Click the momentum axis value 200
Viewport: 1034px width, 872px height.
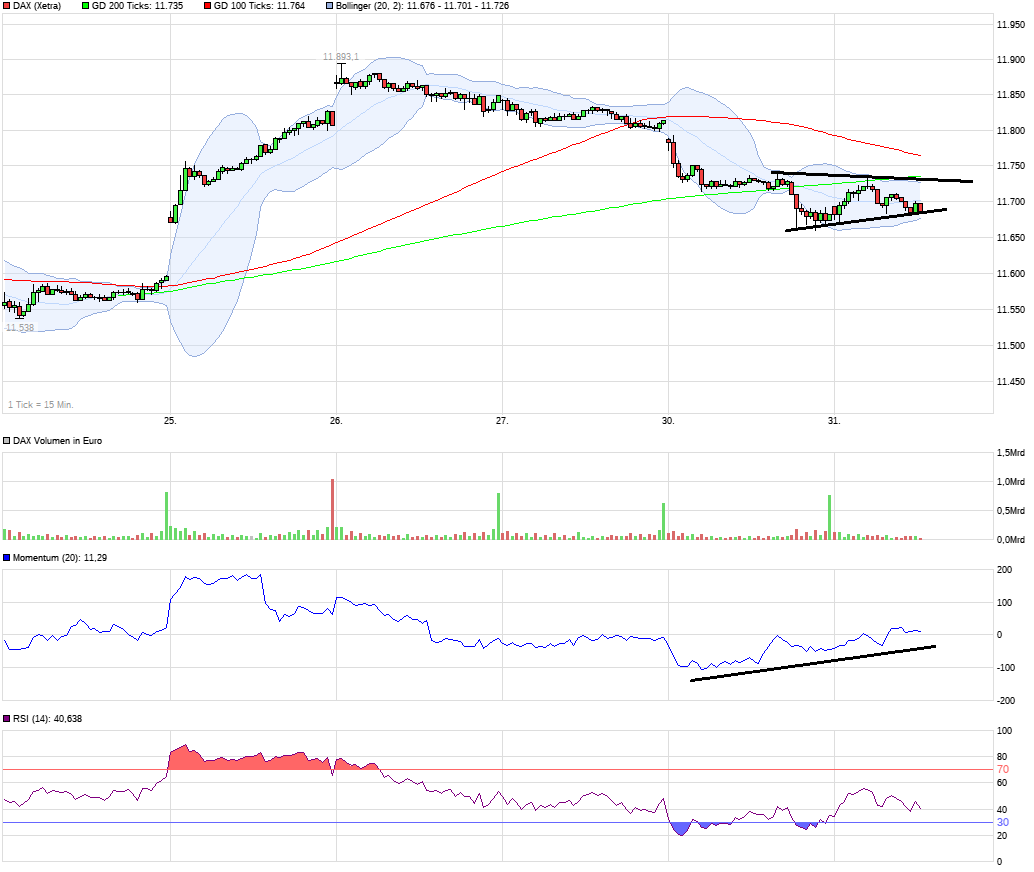[x=1004, y=570]
